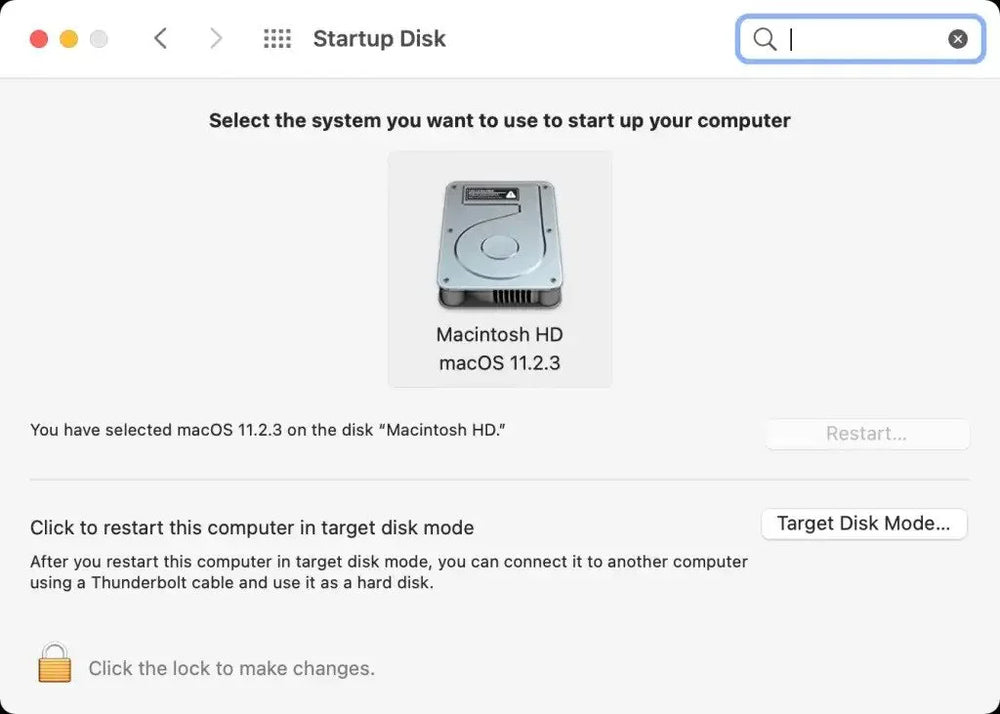Click the "Startup Disk" window title

click(379, 39)
